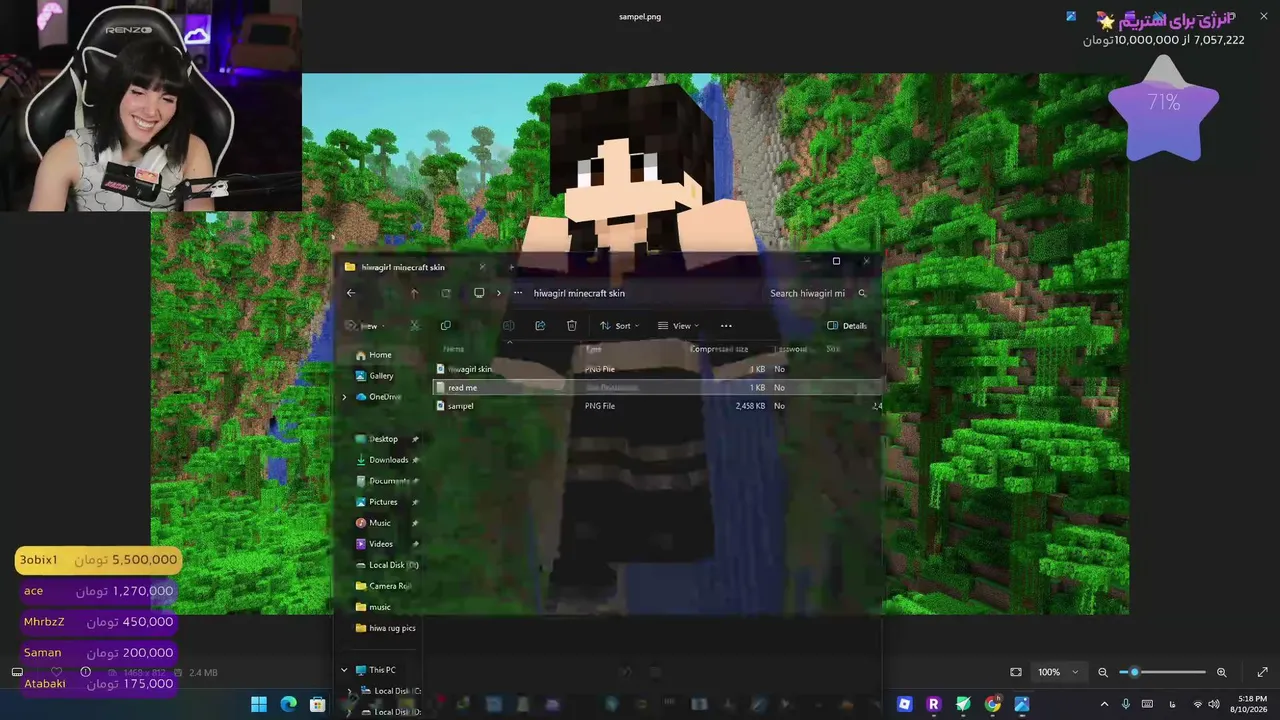Open Microsoft Edge from the taskbar
The height and width of the screenshot is (720, 1280).
[288, 704]
